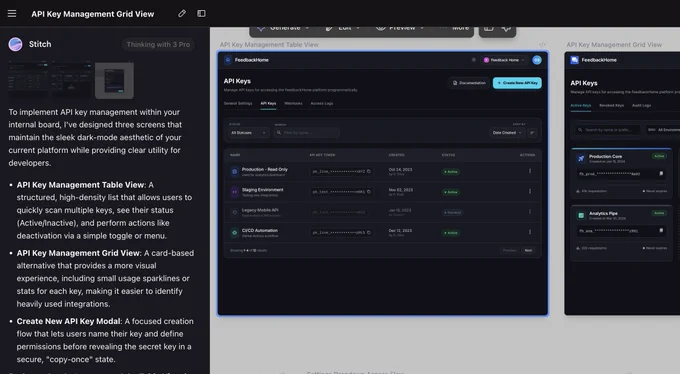This screenshot has width=680, height=374.
Task: Open the All Environments dropdown in Grid View
Action: point(663,130)
